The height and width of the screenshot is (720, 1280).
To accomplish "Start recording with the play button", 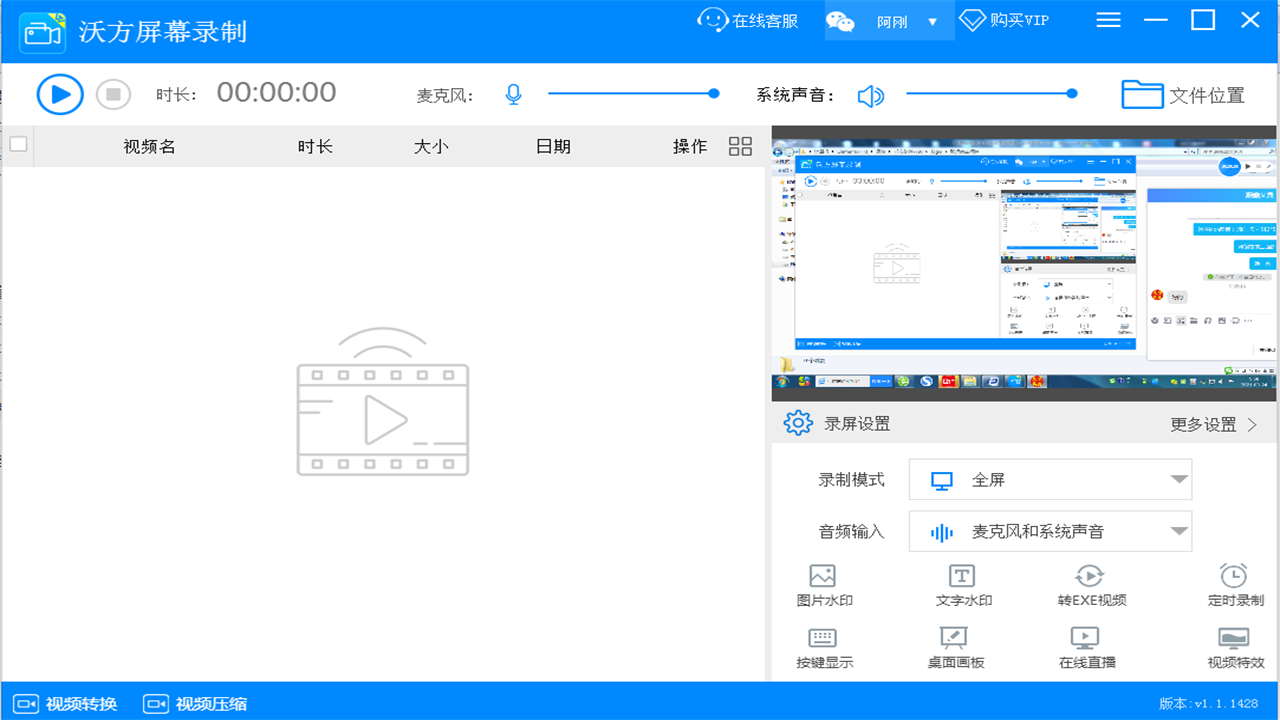I will (59, 93).
